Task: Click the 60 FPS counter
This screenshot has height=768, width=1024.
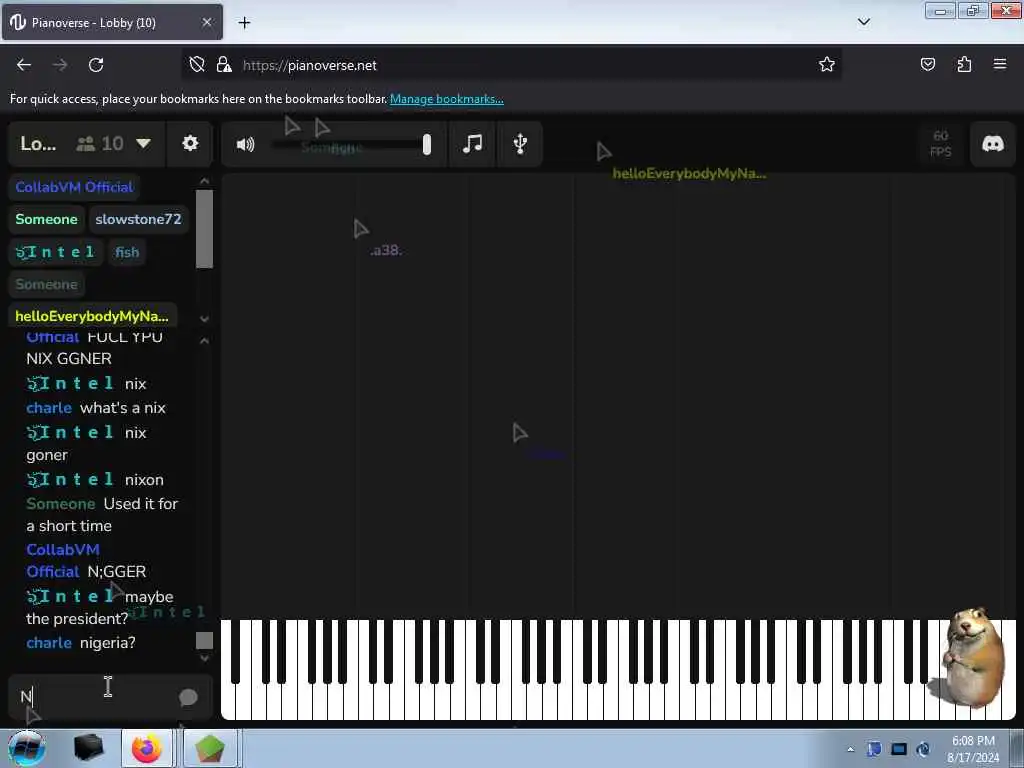Action: (x=940, y=143)
